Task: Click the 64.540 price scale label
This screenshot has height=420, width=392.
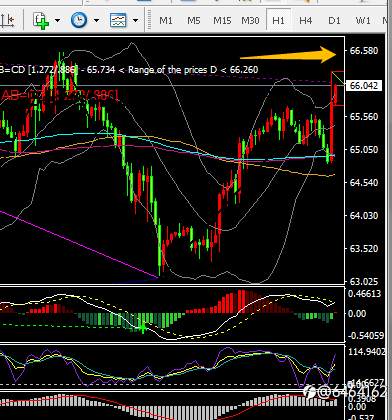Action: point(364,183)
